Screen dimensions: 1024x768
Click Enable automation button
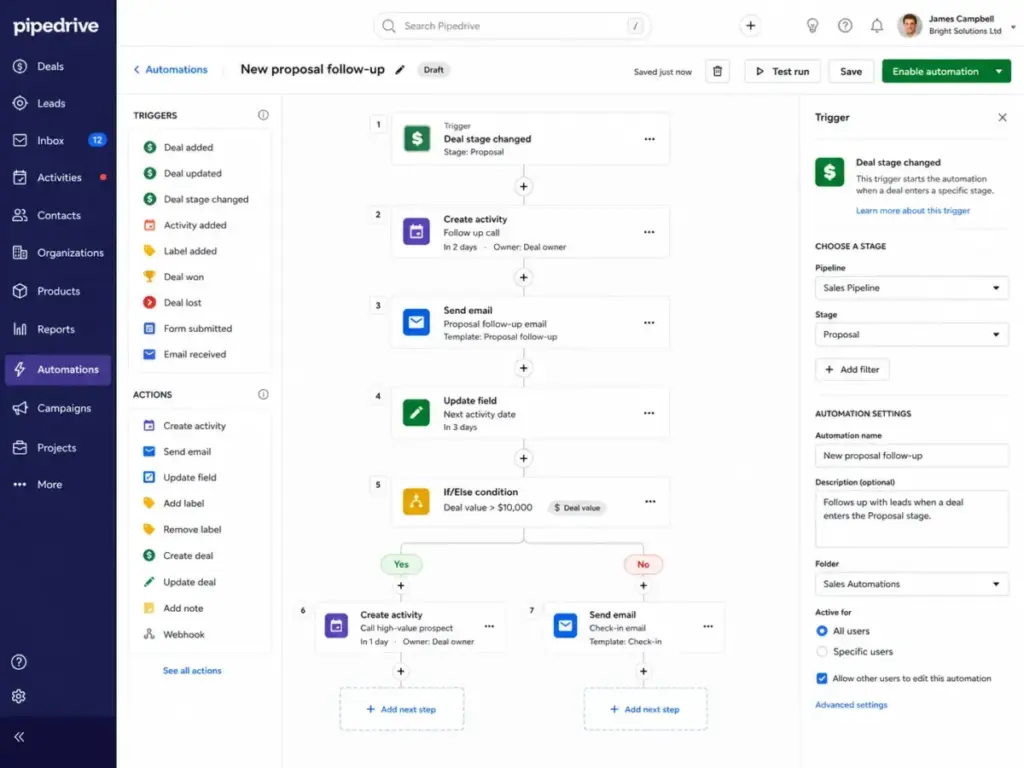point(935,71)
